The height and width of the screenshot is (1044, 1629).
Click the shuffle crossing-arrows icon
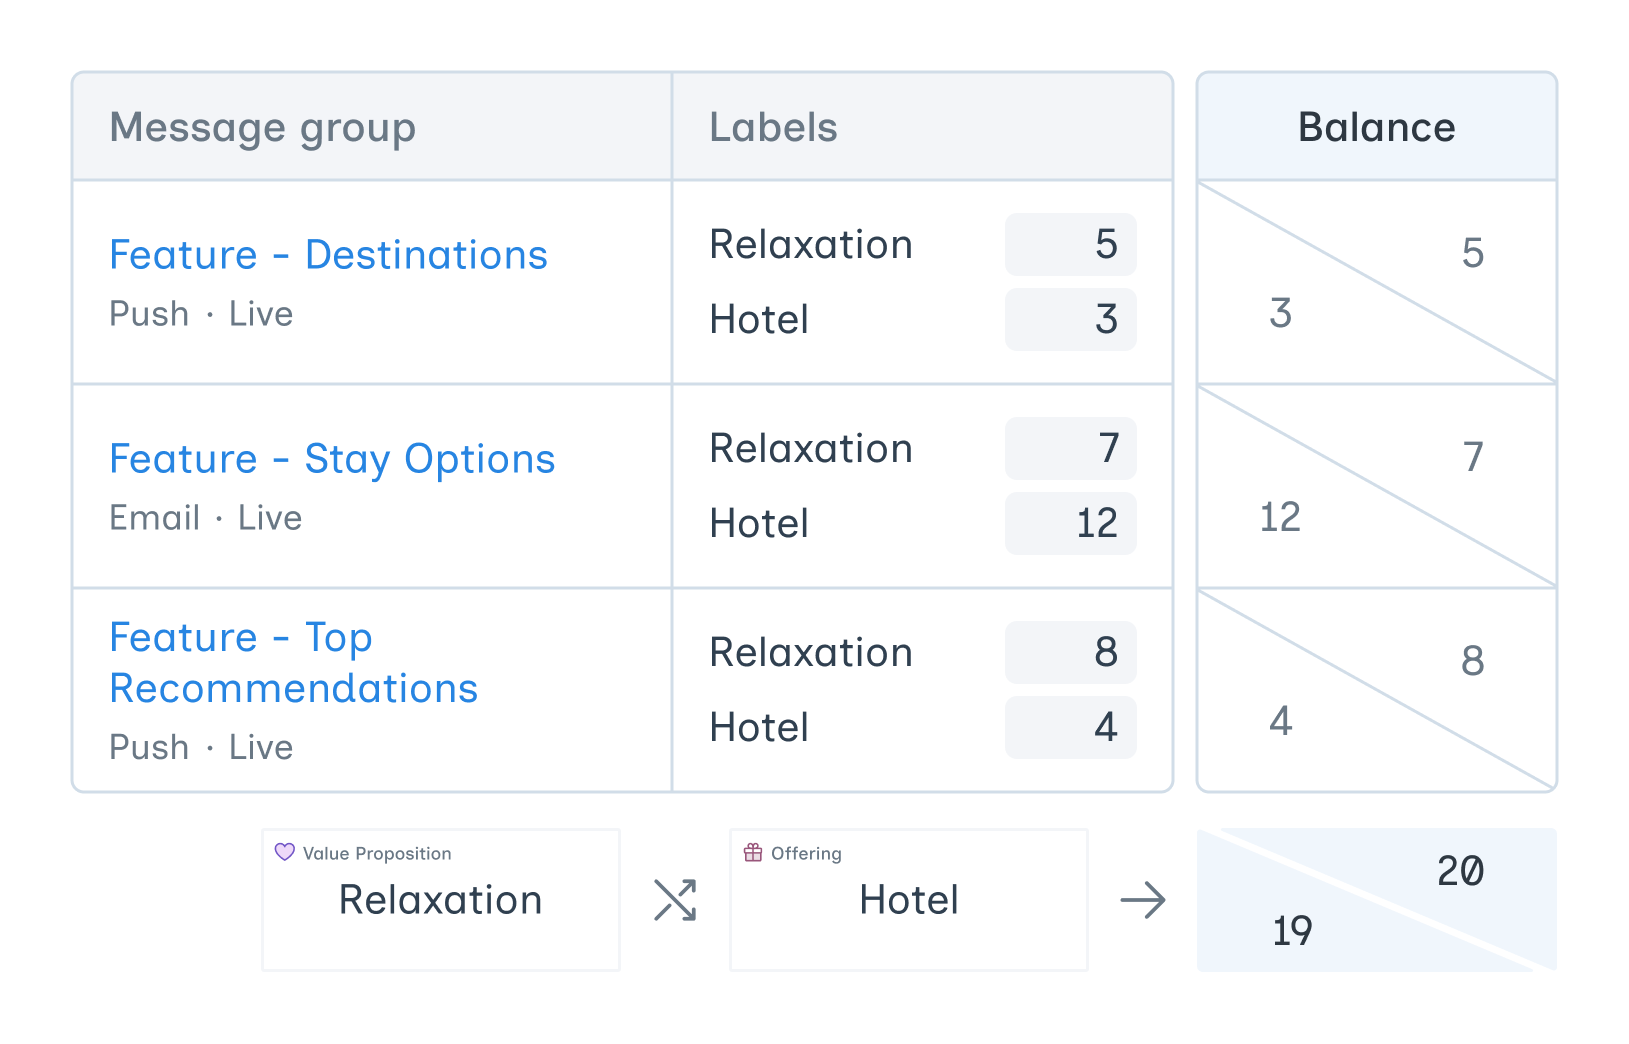675,900
